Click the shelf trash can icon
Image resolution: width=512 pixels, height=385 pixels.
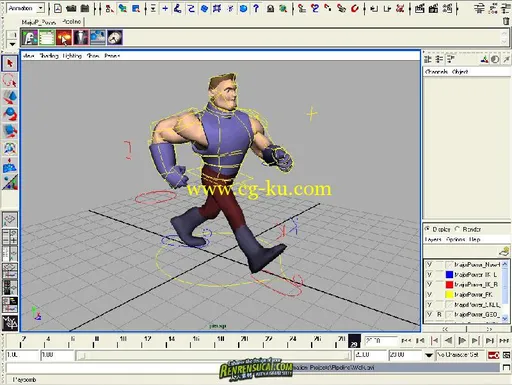pyautogui.click(x=506, y=21)
